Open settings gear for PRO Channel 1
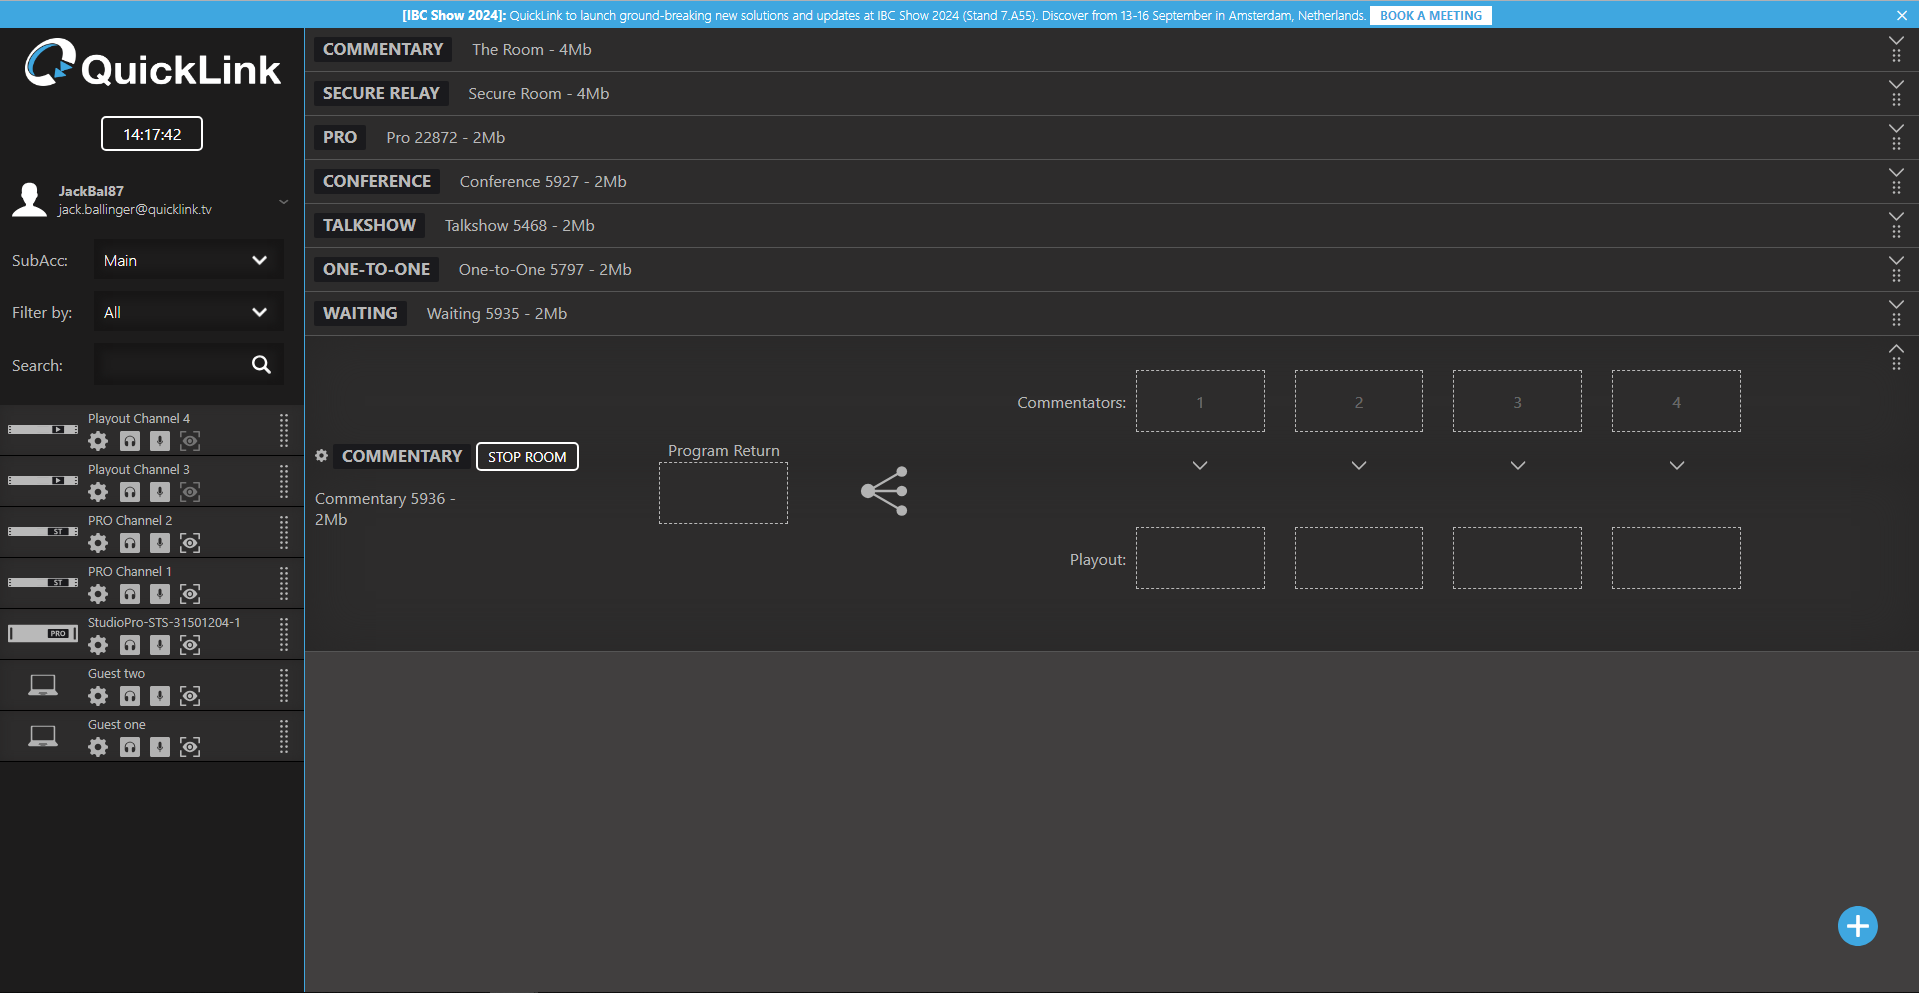The width and height of the screenshot is (1919, 993). [98, 594]
